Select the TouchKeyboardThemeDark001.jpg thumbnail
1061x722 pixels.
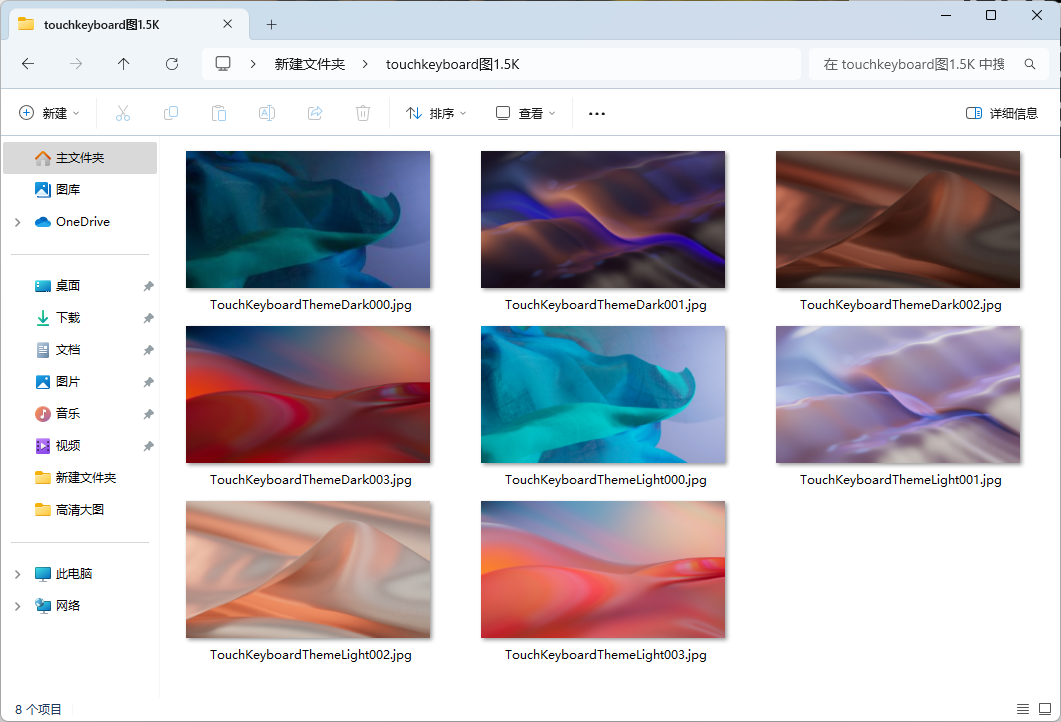[603, 220]
